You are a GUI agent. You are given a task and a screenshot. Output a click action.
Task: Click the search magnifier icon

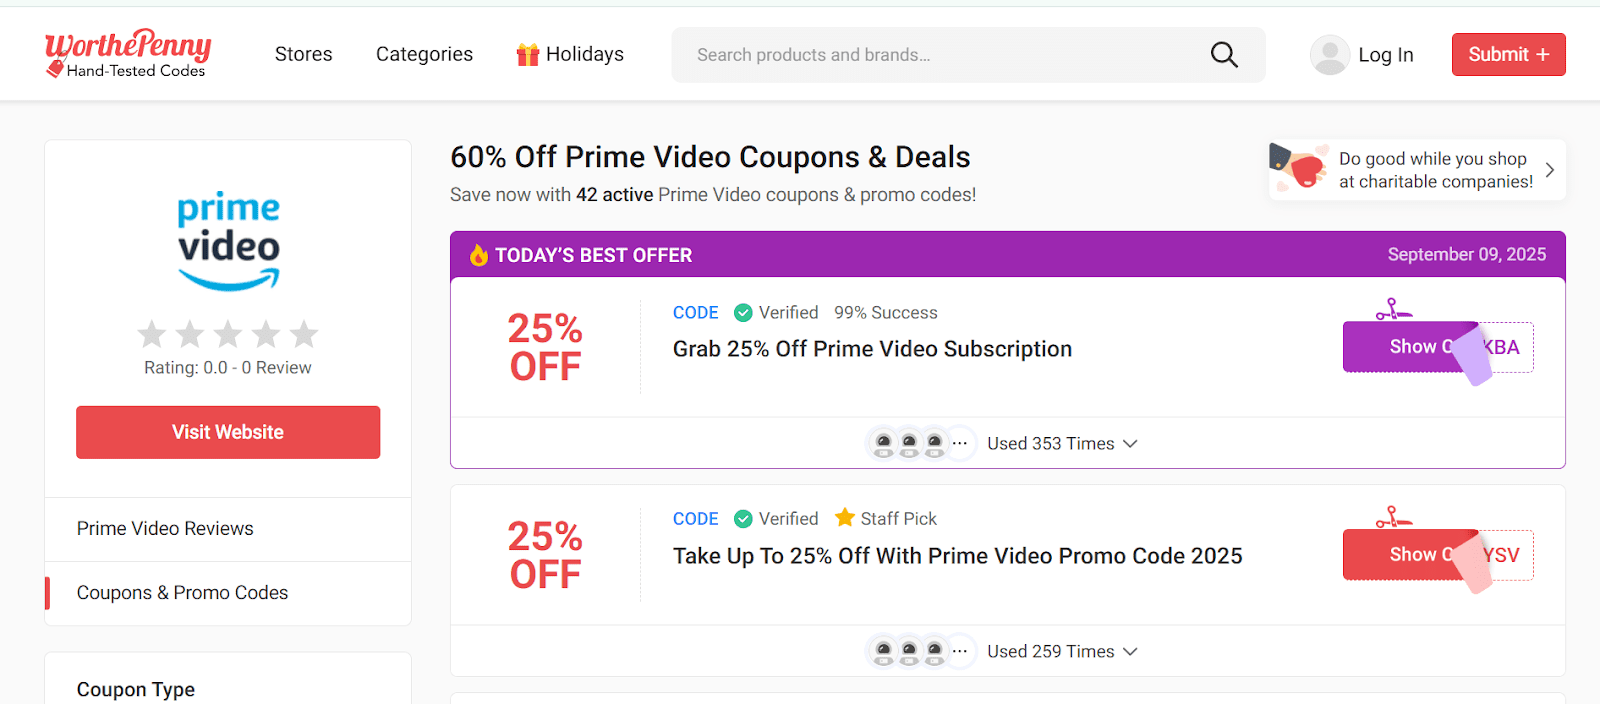(1224, 54)
